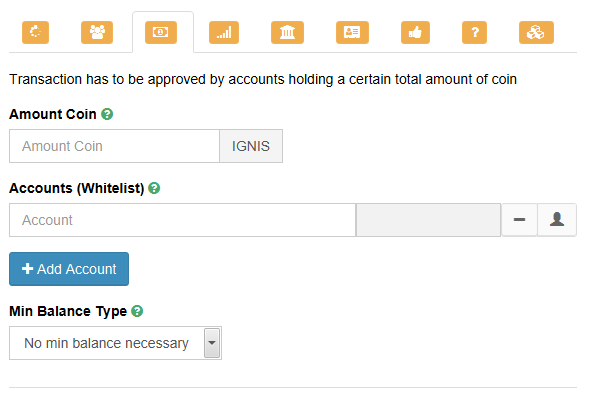
Task: Click the IGNIS currency label addon
Action: (x=251, y=146)
